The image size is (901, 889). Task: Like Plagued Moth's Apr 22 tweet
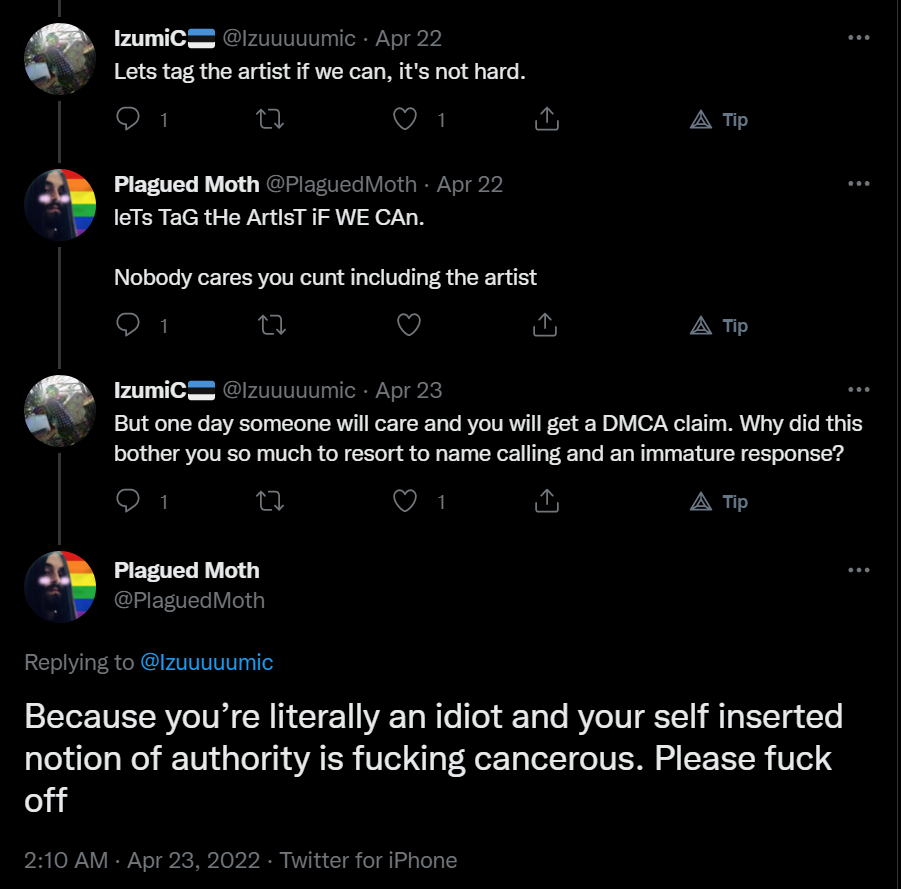(x=409, y=325)
